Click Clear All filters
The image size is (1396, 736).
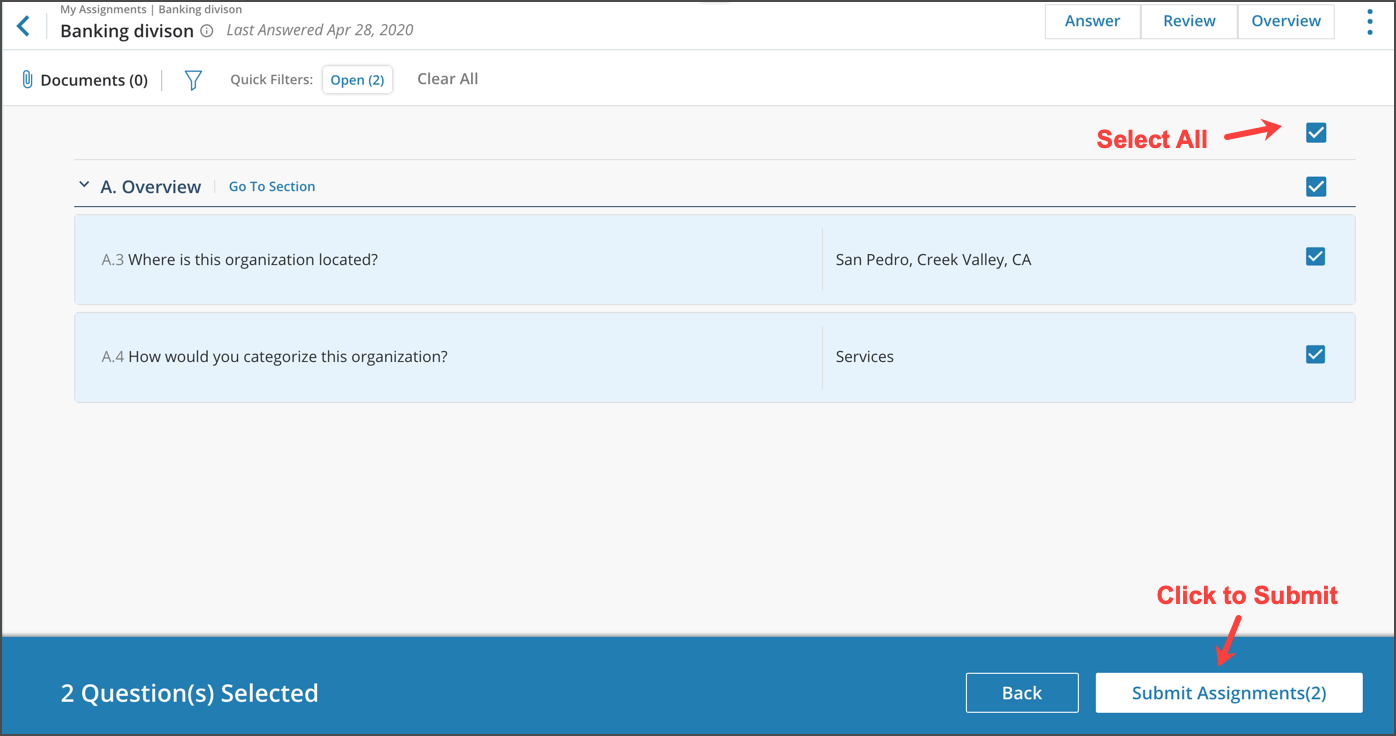(x=447, y=79)
